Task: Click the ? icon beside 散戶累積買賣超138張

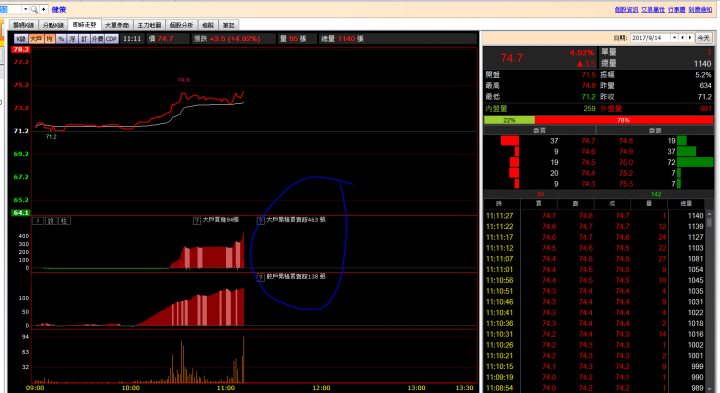Action: [260, 277]
